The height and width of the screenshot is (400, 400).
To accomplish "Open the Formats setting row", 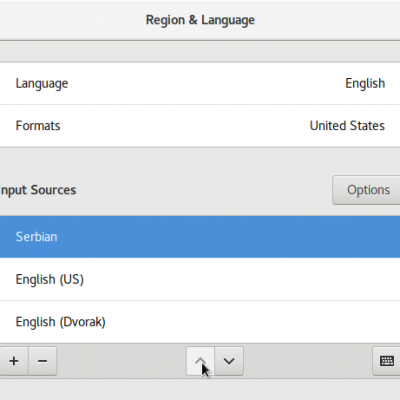I will 200,126.
